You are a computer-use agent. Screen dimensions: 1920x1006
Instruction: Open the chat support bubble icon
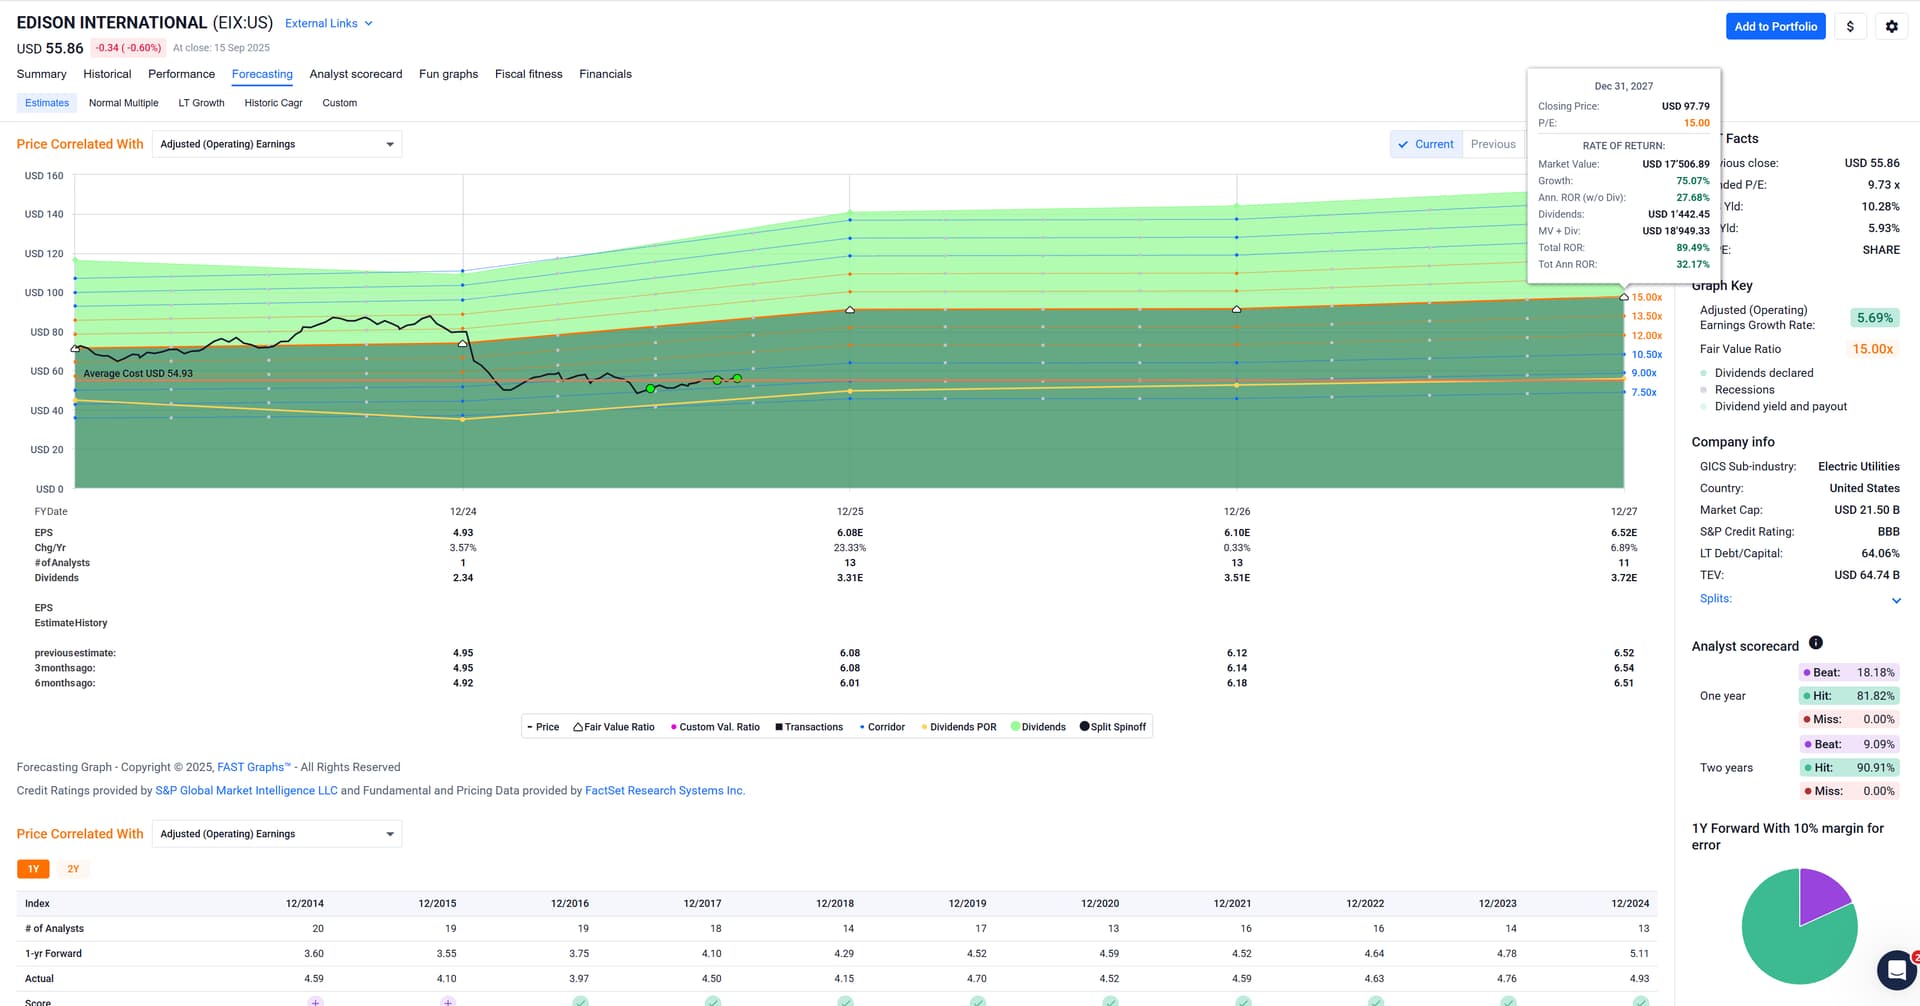(1896, 969)
